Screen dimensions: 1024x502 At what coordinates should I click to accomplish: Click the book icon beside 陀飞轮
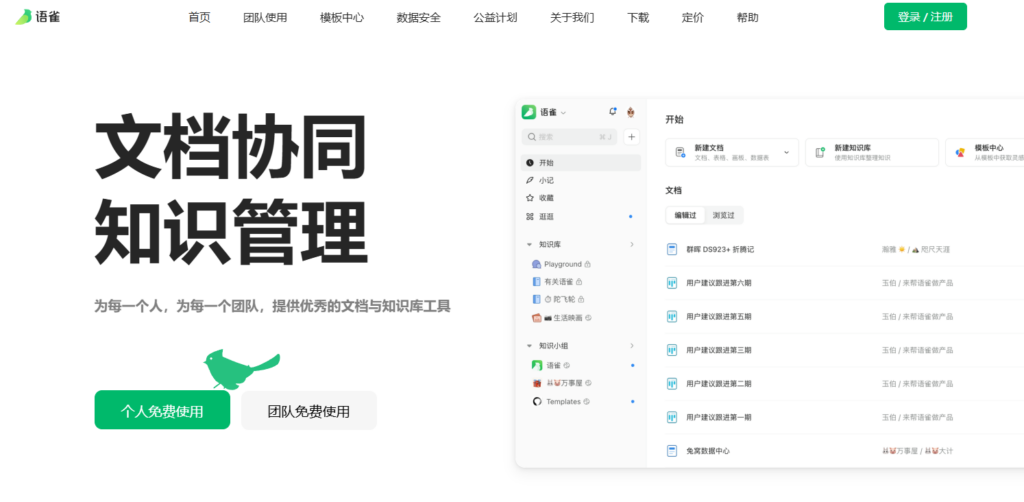click(536, 300)
